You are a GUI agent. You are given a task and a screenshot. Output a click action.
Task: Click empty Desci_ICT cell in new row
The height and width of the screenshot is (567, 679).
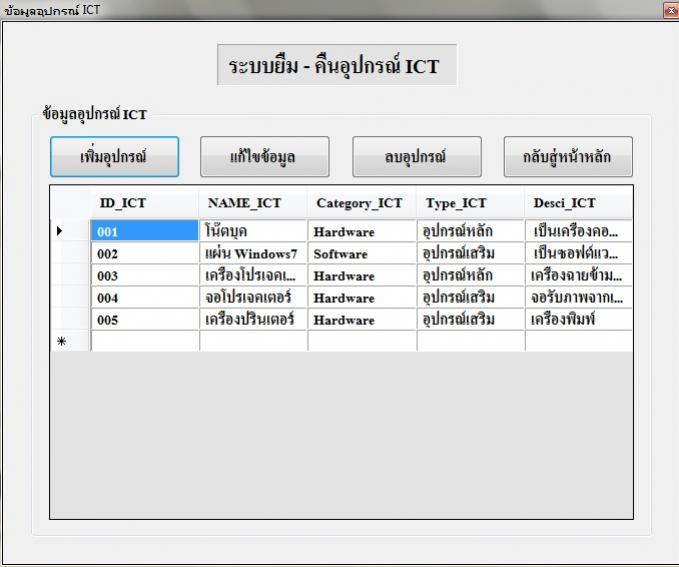point(579,341)
